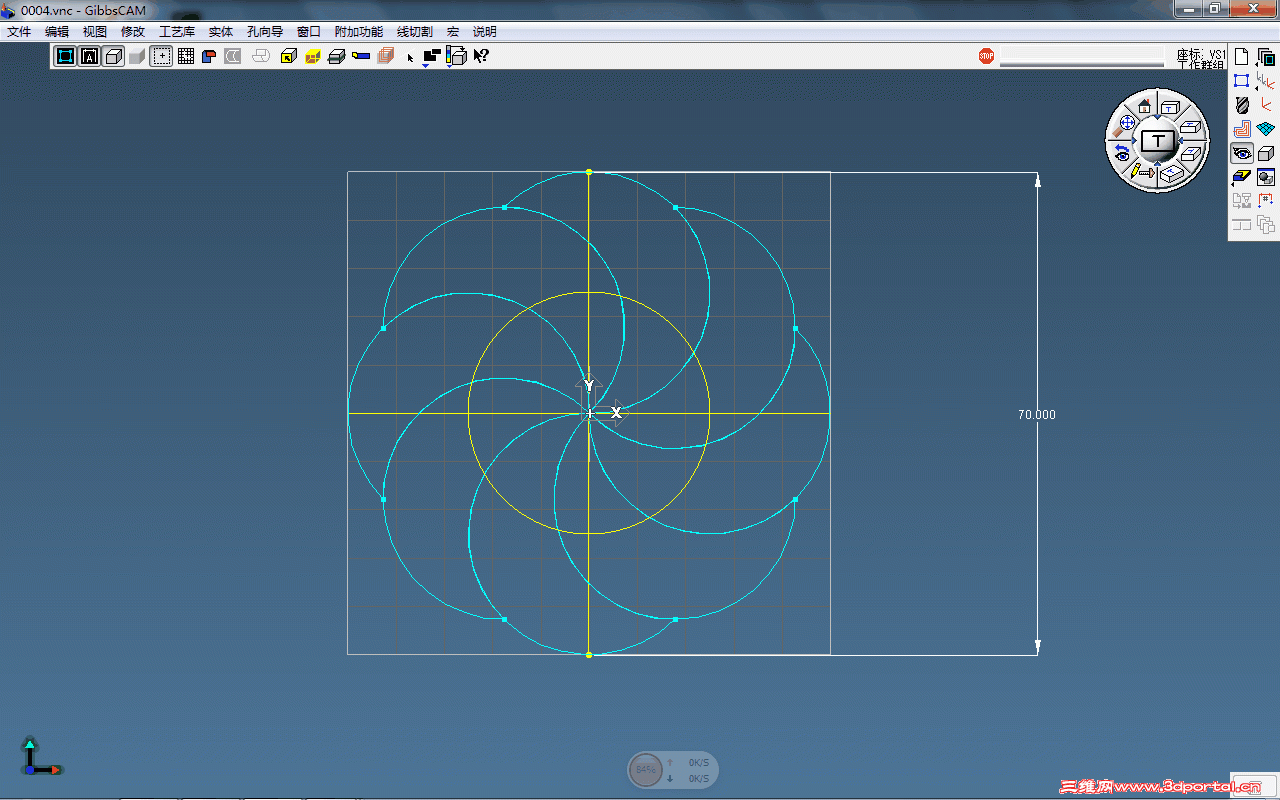Click the single red coordinate axis icon
The width and height of the screenshot is (1280, 800).
[1266, 105]
